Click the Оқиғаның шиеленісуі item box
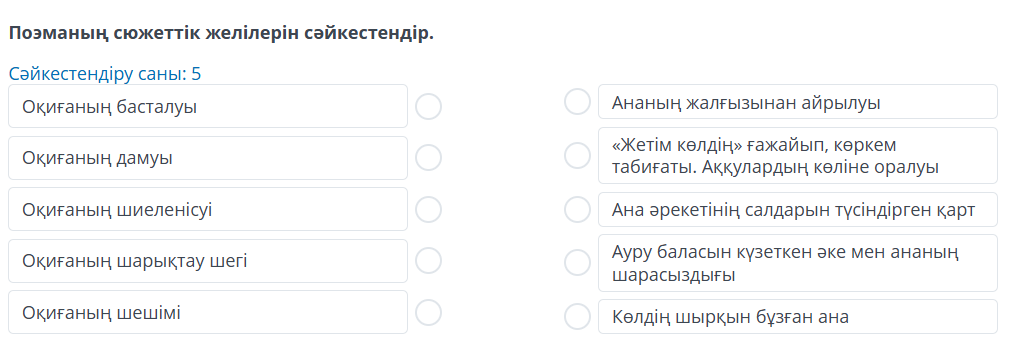This screenshot has width=1015, height=363. pyautogui.click(x=208, y=209)
